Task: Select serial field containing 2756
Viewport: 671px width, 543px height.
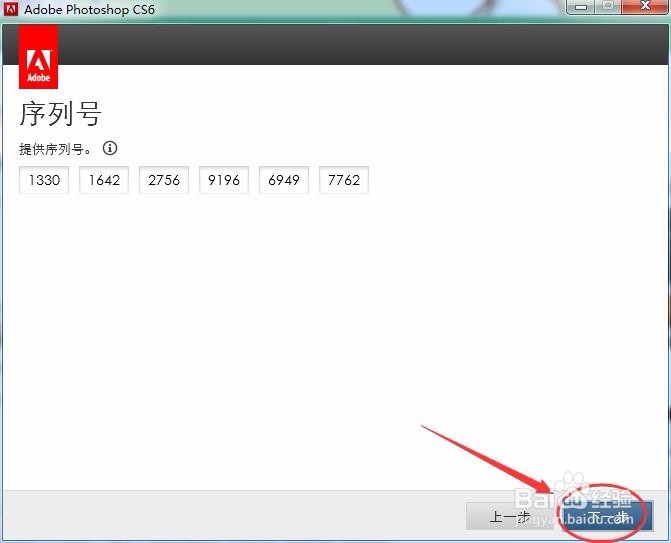Action: point(164,180)
